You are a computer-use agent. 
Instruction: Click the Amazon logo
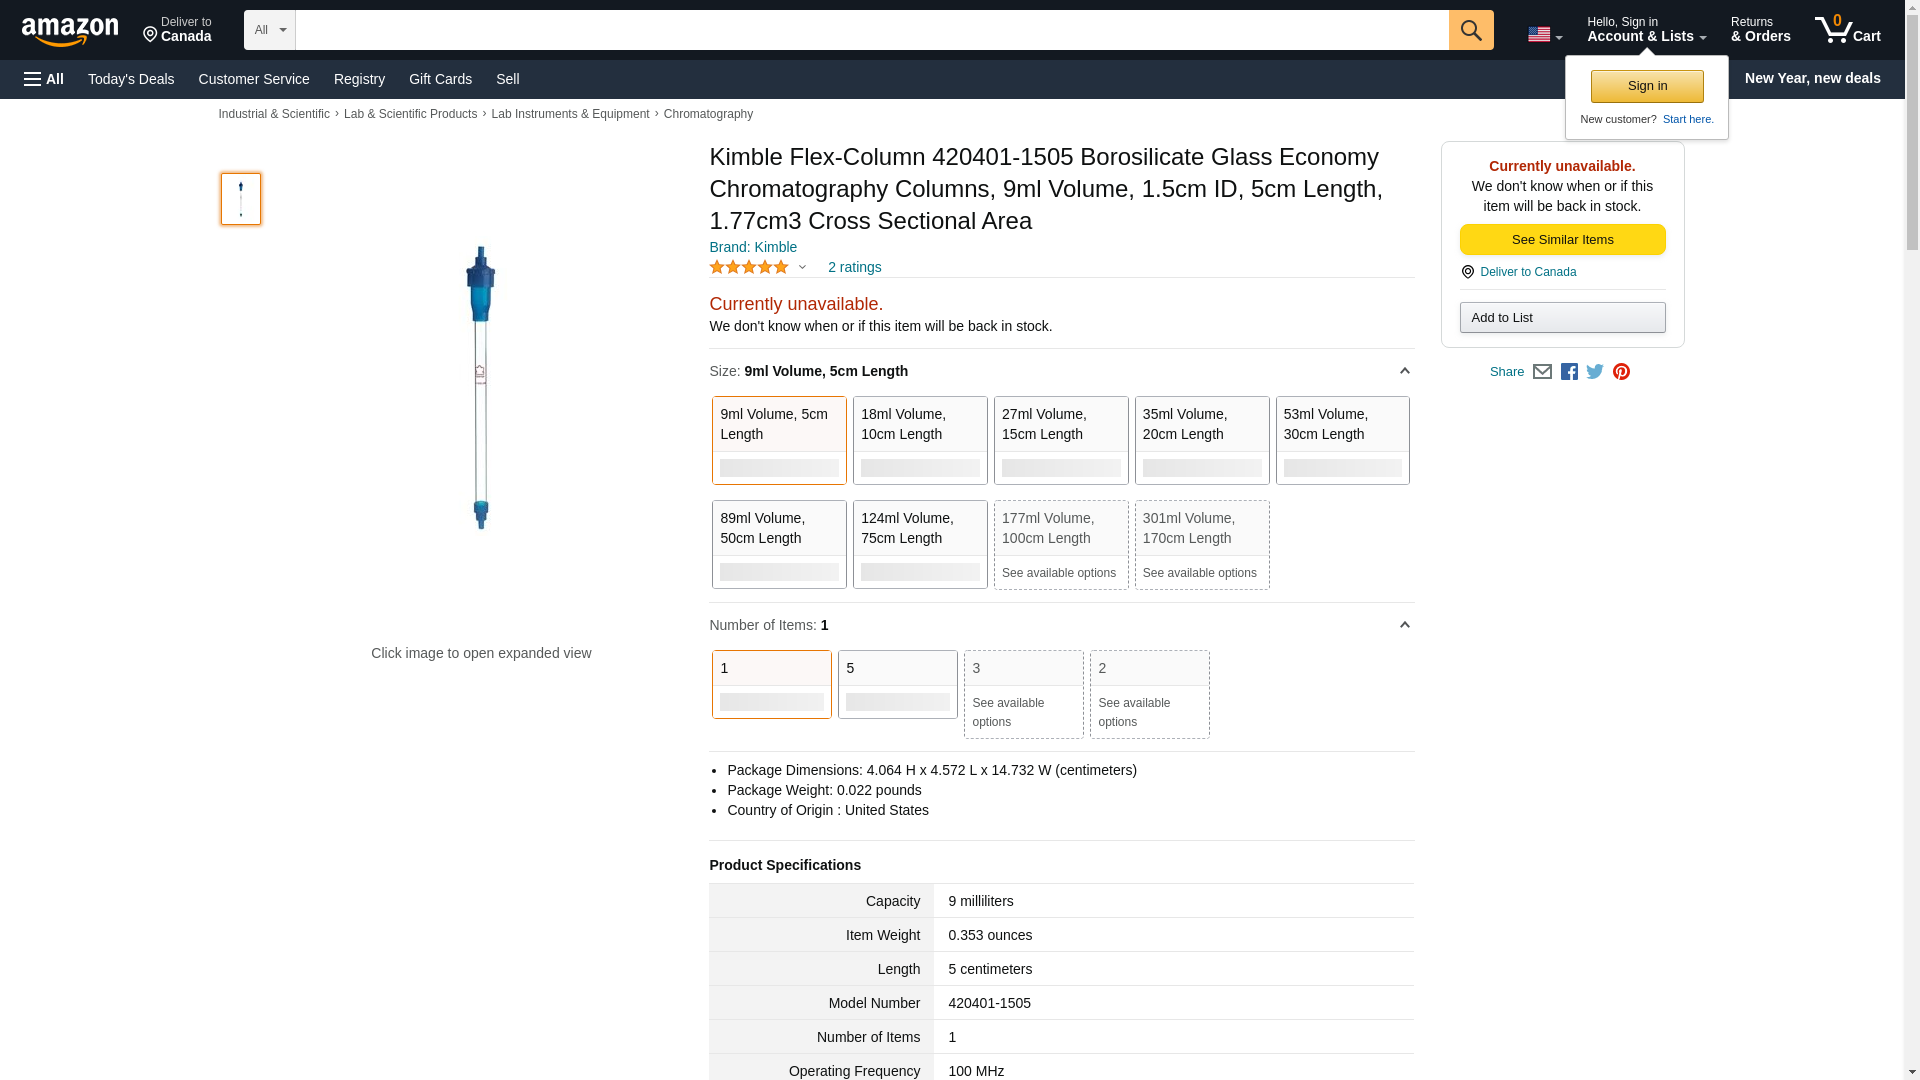[x=70, y=31]
